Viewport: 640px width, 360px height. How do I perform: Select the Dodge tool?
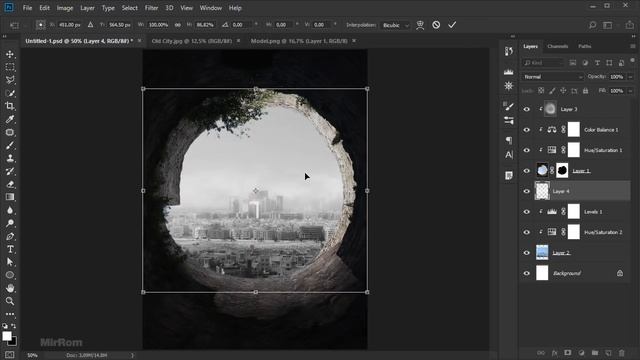pyautogui.click(x=10, y=223)
